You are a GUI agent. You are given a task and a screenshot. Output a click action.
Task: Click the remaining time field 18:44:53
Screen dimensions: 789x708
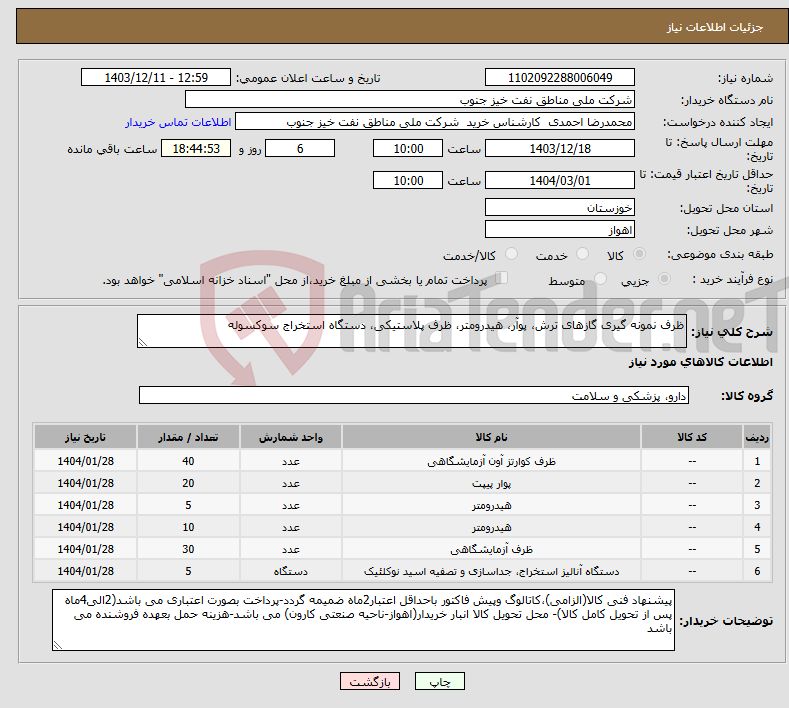click(196, 148)
